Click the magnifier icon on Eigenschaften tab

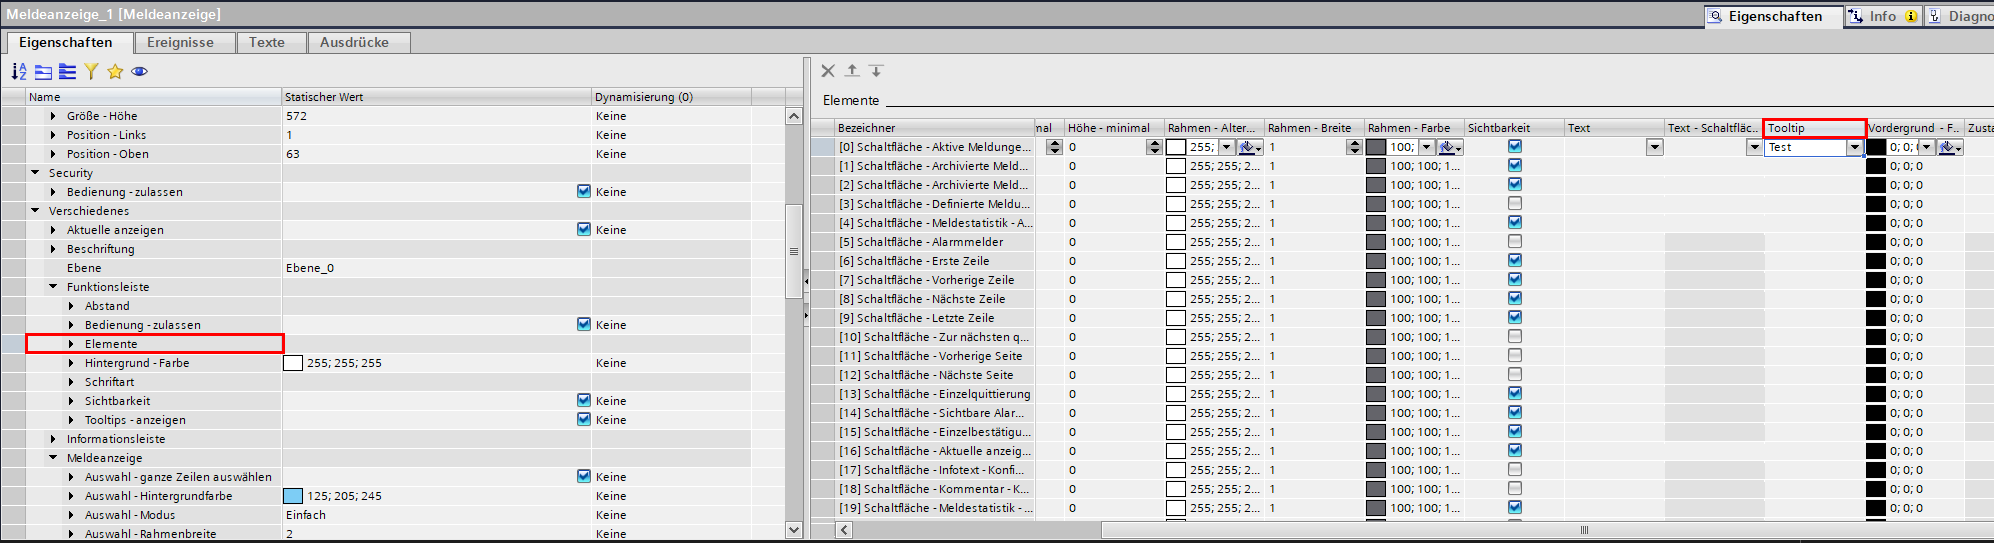1715,16
